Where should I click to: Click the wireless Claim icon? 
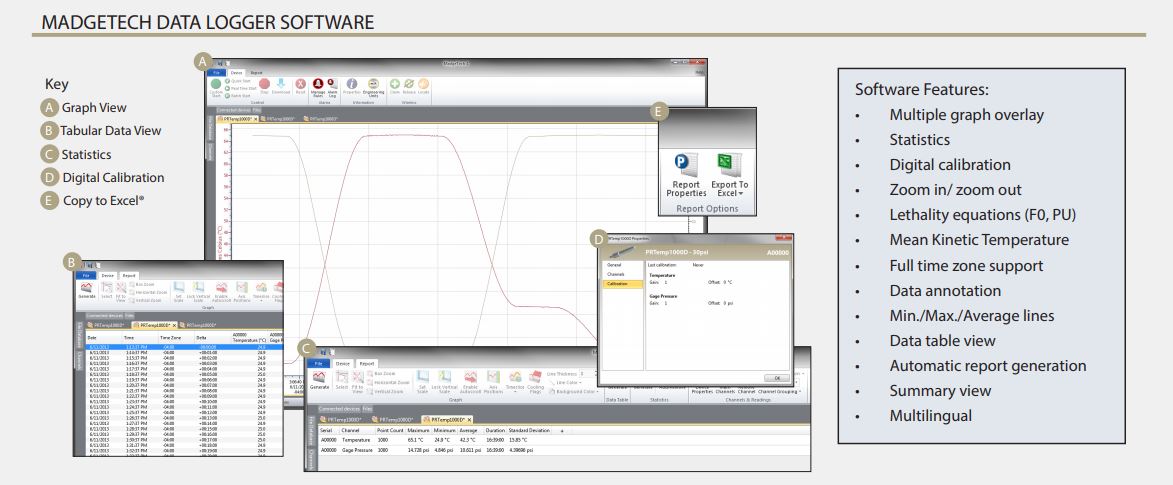395,84
